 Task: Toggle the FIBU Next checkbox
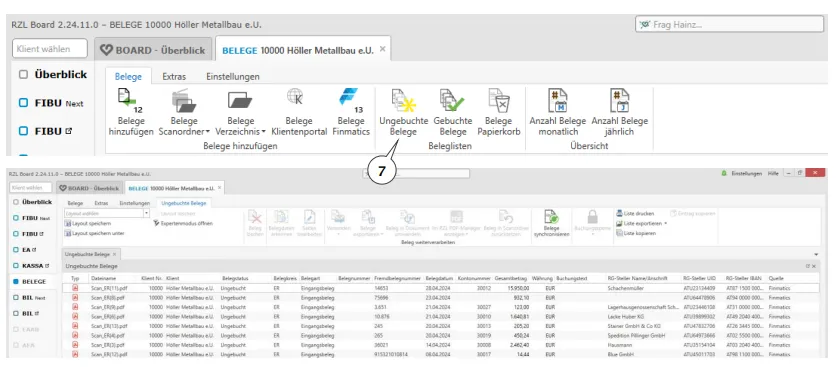point(23,103)
